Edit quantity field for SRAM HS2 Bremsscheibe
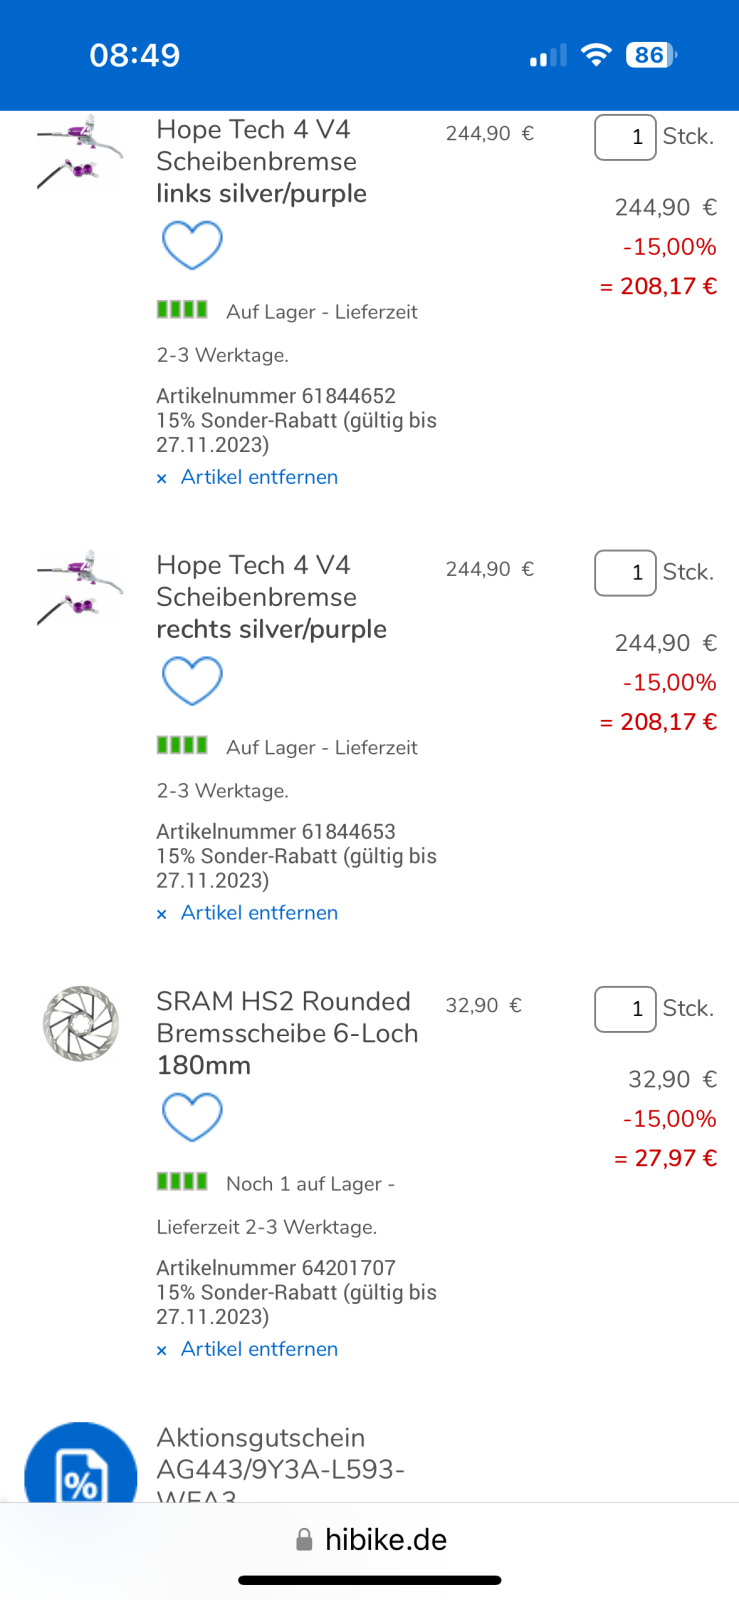This screenshot has height=1600, width=739. [x=625, y=1009]
